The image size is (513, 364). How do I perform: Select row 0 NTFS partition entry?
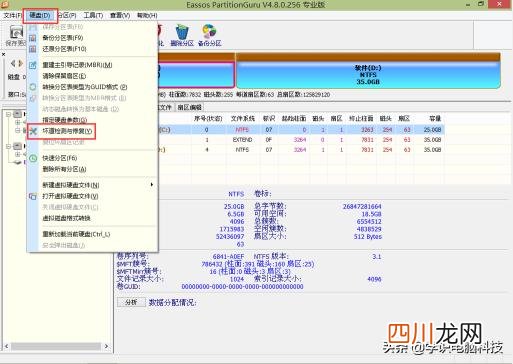point(300,130)
